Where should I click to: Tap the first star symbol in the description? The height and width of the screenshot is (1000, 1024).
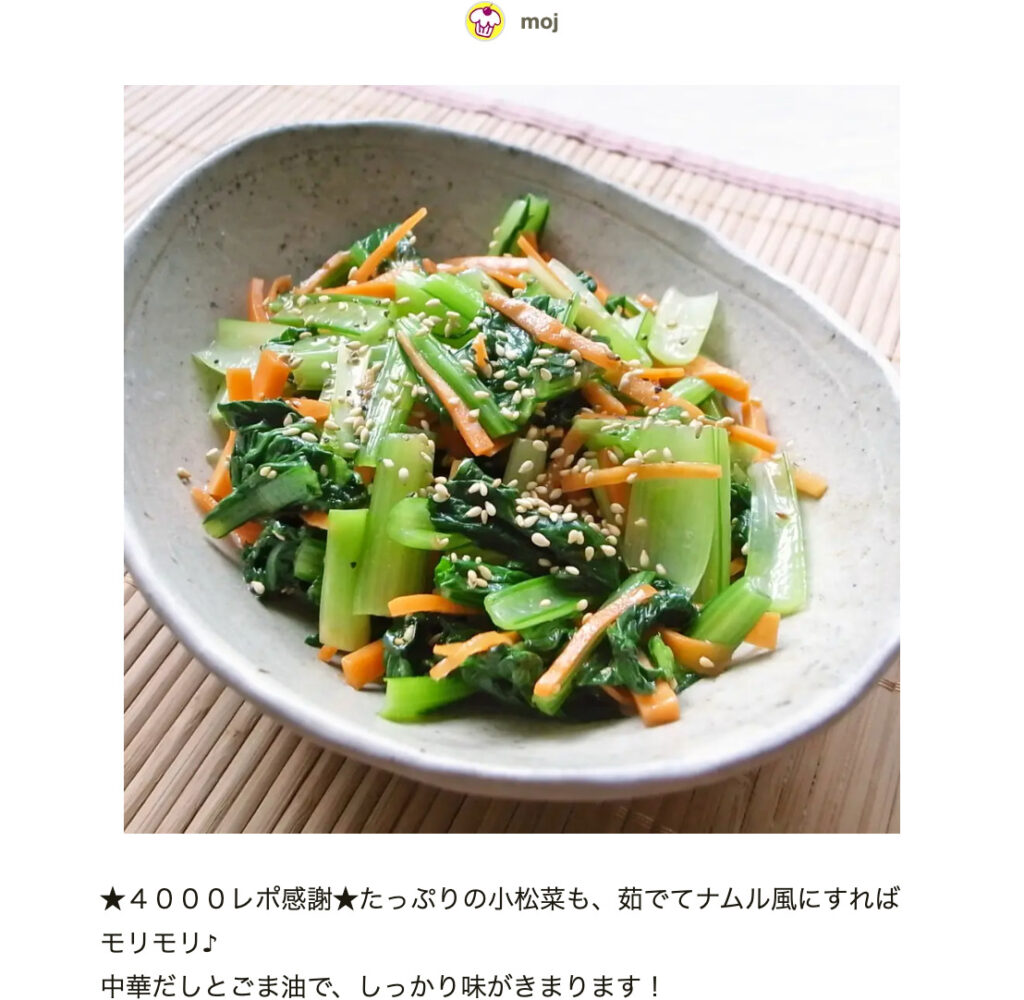pos(112,899)
